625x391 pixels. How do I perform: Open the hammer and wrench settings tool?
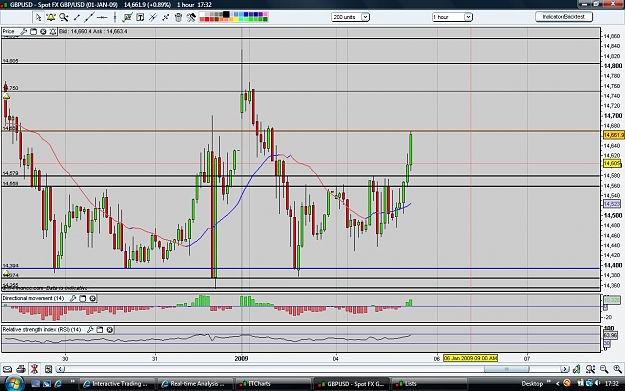click(191, 17)
